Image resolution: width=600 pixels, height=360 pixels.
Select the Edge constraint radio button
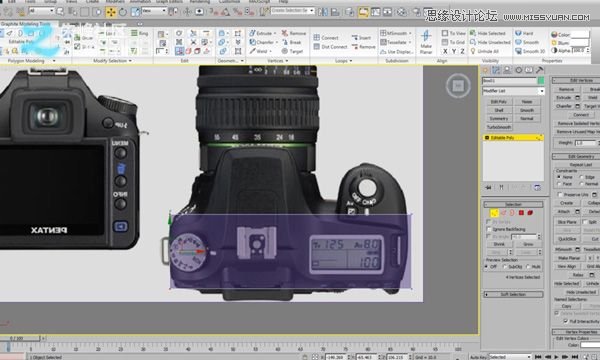pyautogui.click(x=581, y=177)
